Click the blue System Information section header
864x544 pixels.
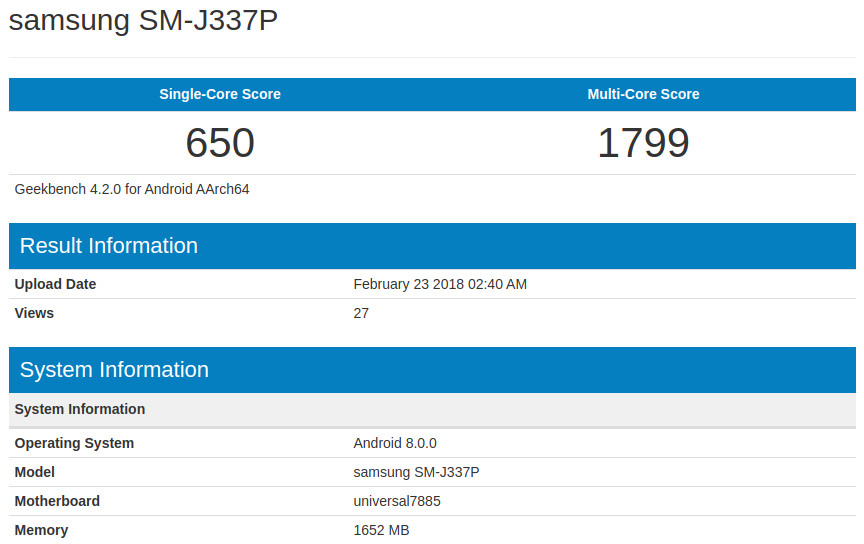(x=114, y=370)
